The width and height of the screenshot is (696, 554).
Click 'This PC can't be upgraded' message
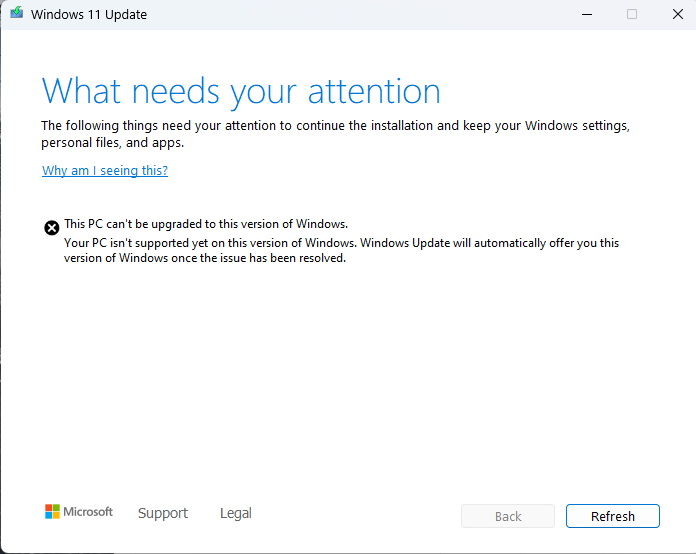point(206,224)
